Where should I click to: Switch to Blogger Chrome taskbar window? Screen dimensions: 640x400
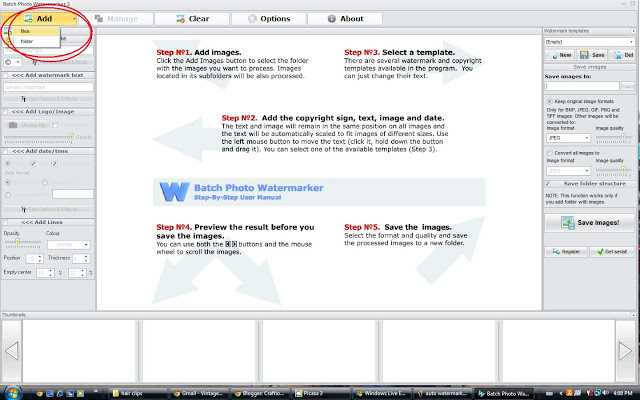259,393
